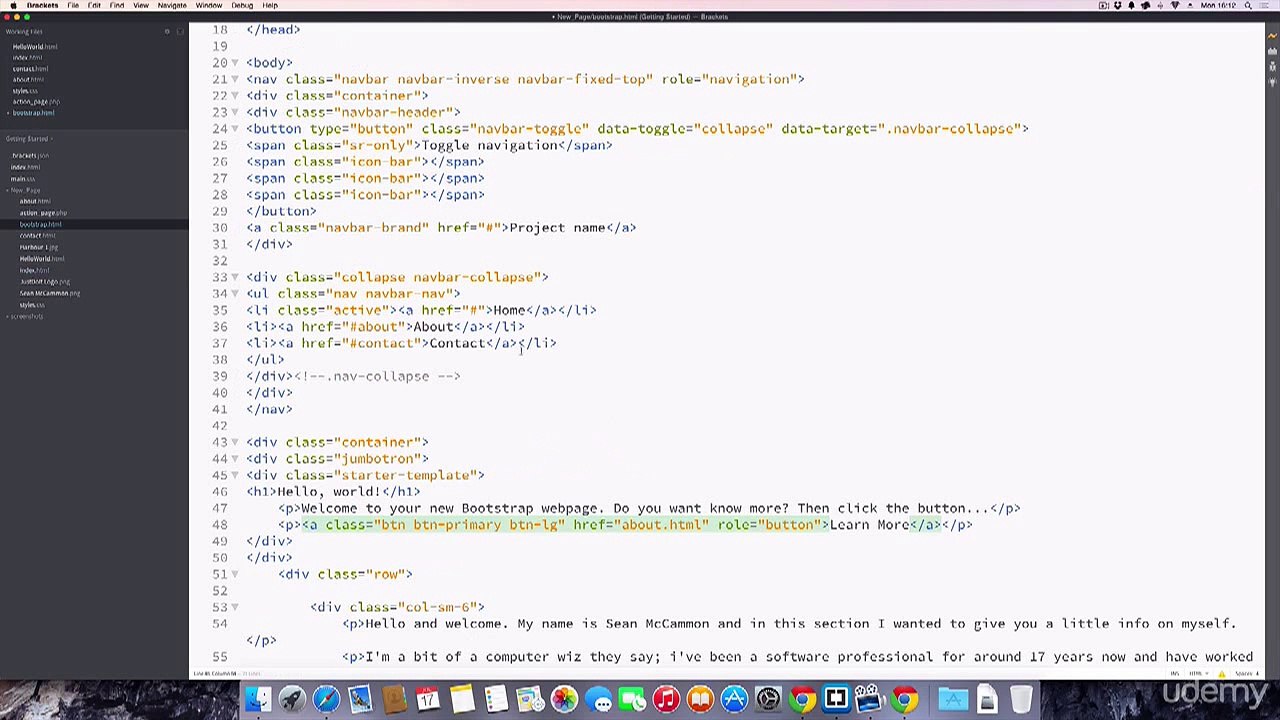Screen dimensions: 1280x720
Task: Open Harbour 1.jpg in project tree
Action: [39, 247]
